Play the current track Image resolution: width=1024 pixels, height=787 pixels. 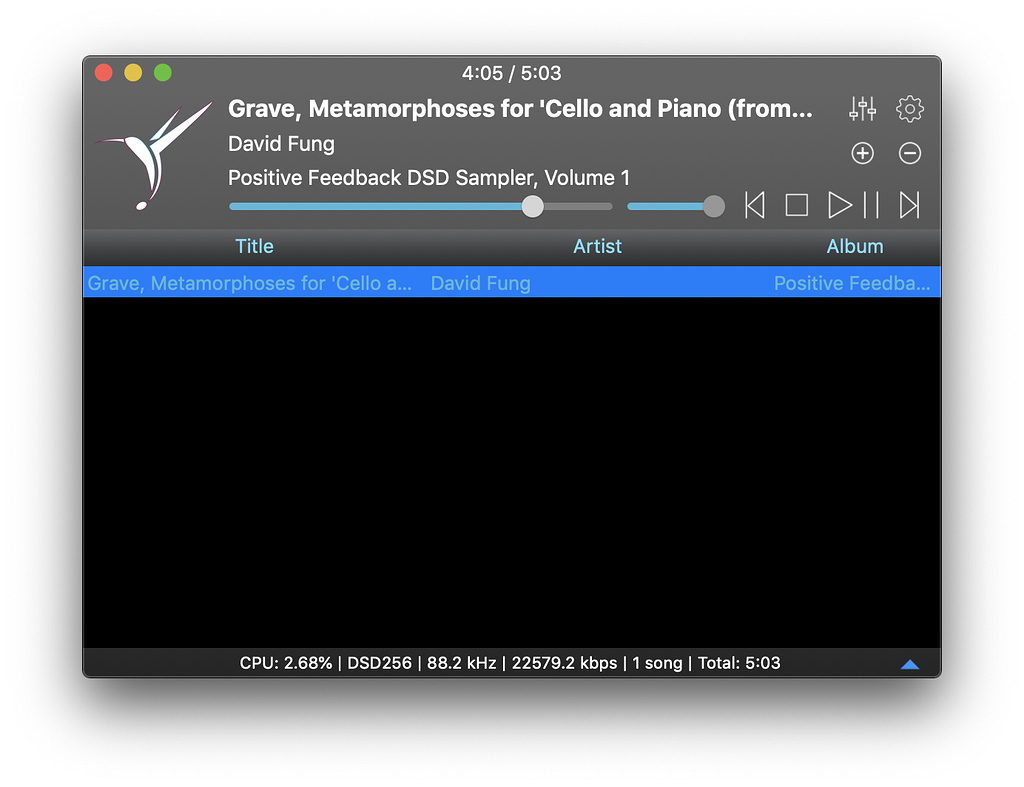839,205
